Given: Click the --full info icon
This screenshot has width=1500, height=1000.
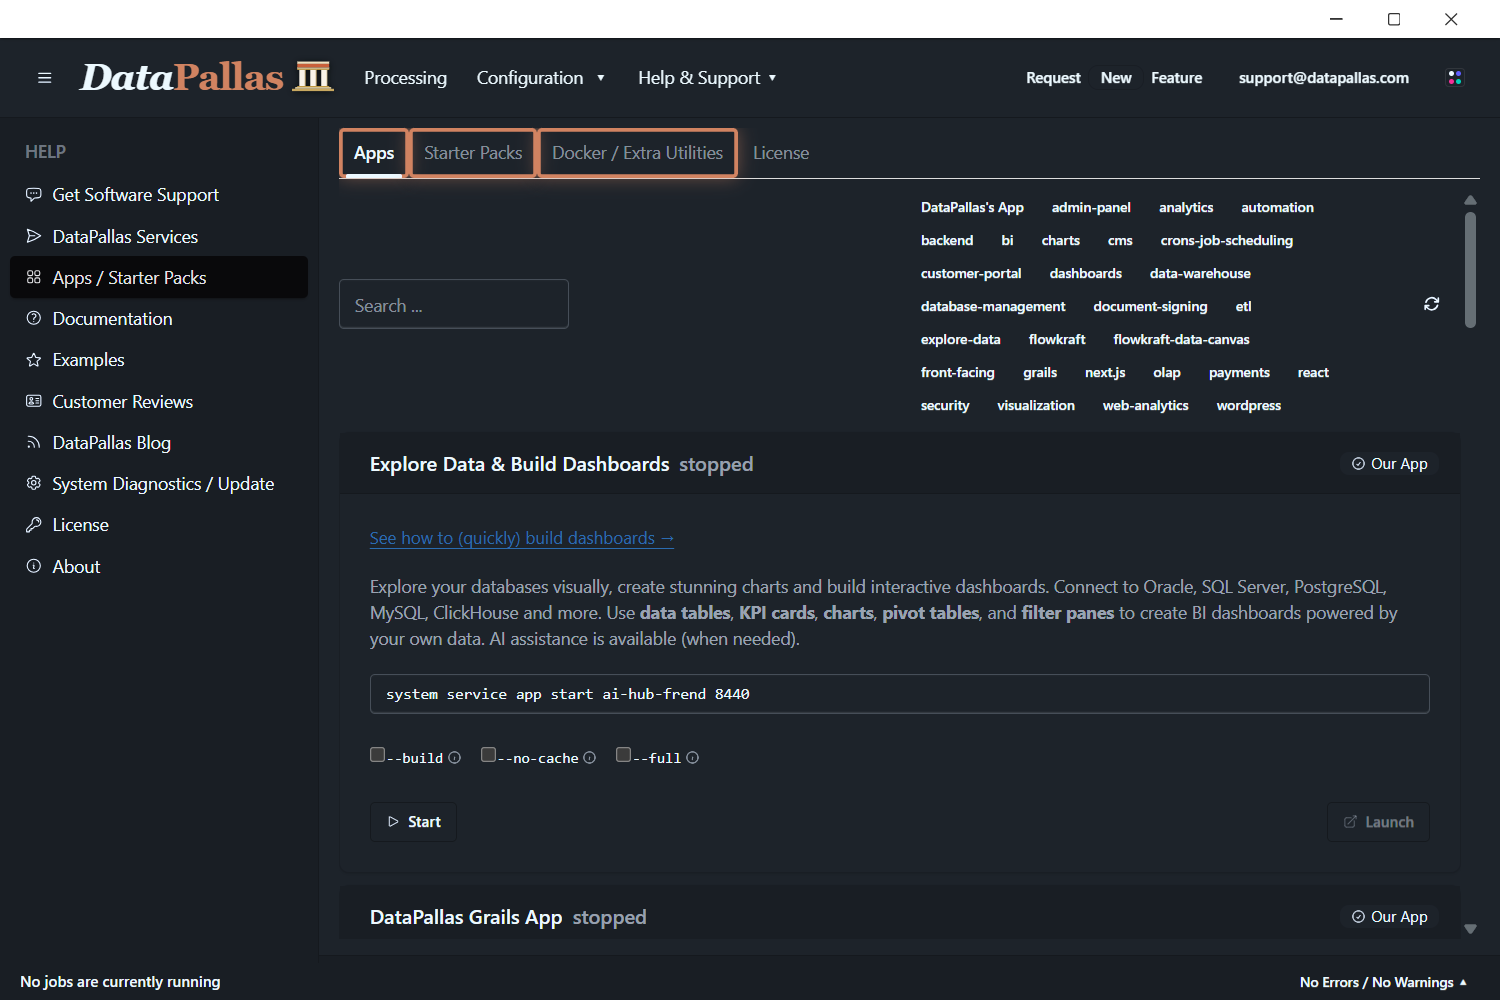Looking at the screenshot, I should pyautogui.click(x=693, y=758).
